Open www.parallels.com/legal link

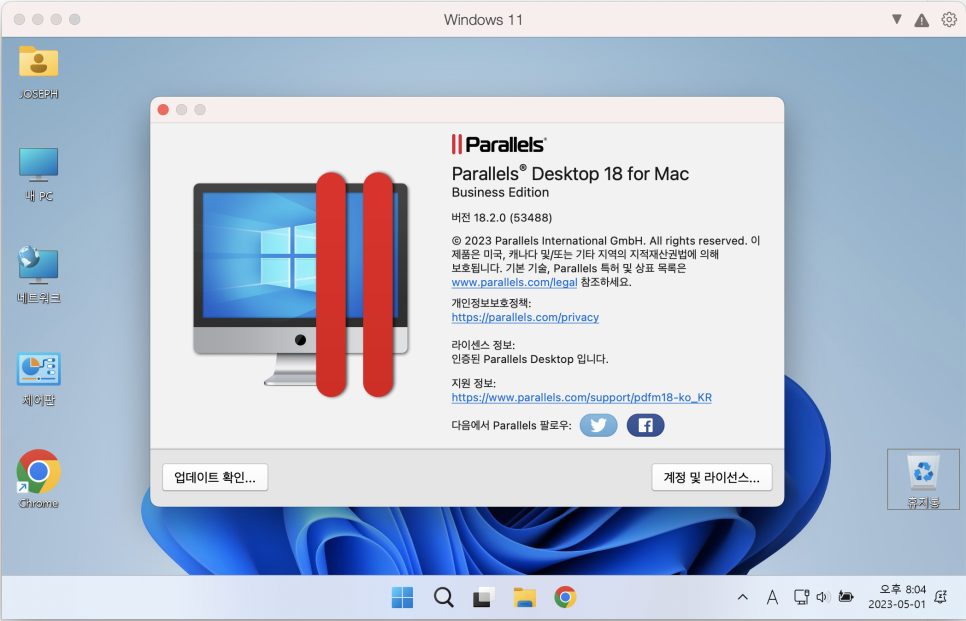click(514, 282)
